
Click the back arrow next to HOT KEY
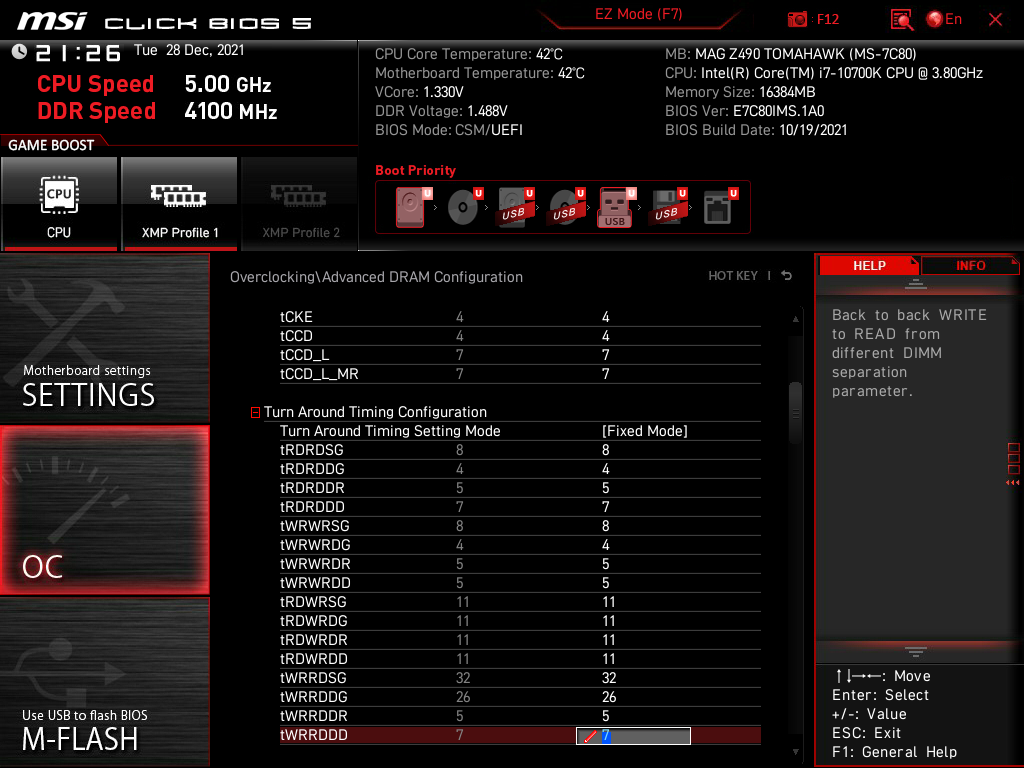pyautogui.click(x=787, y=276)
